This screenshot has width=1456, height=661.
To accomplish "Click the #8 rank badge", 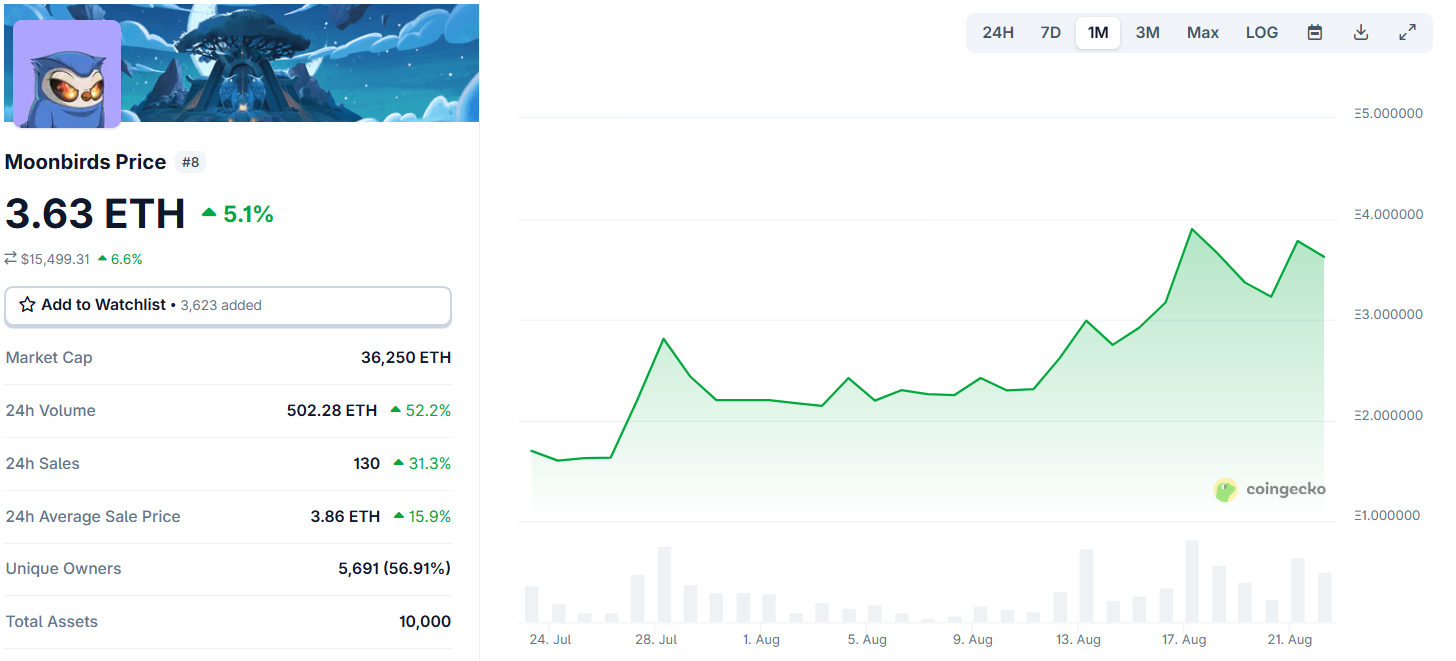I will pos(190,162).
